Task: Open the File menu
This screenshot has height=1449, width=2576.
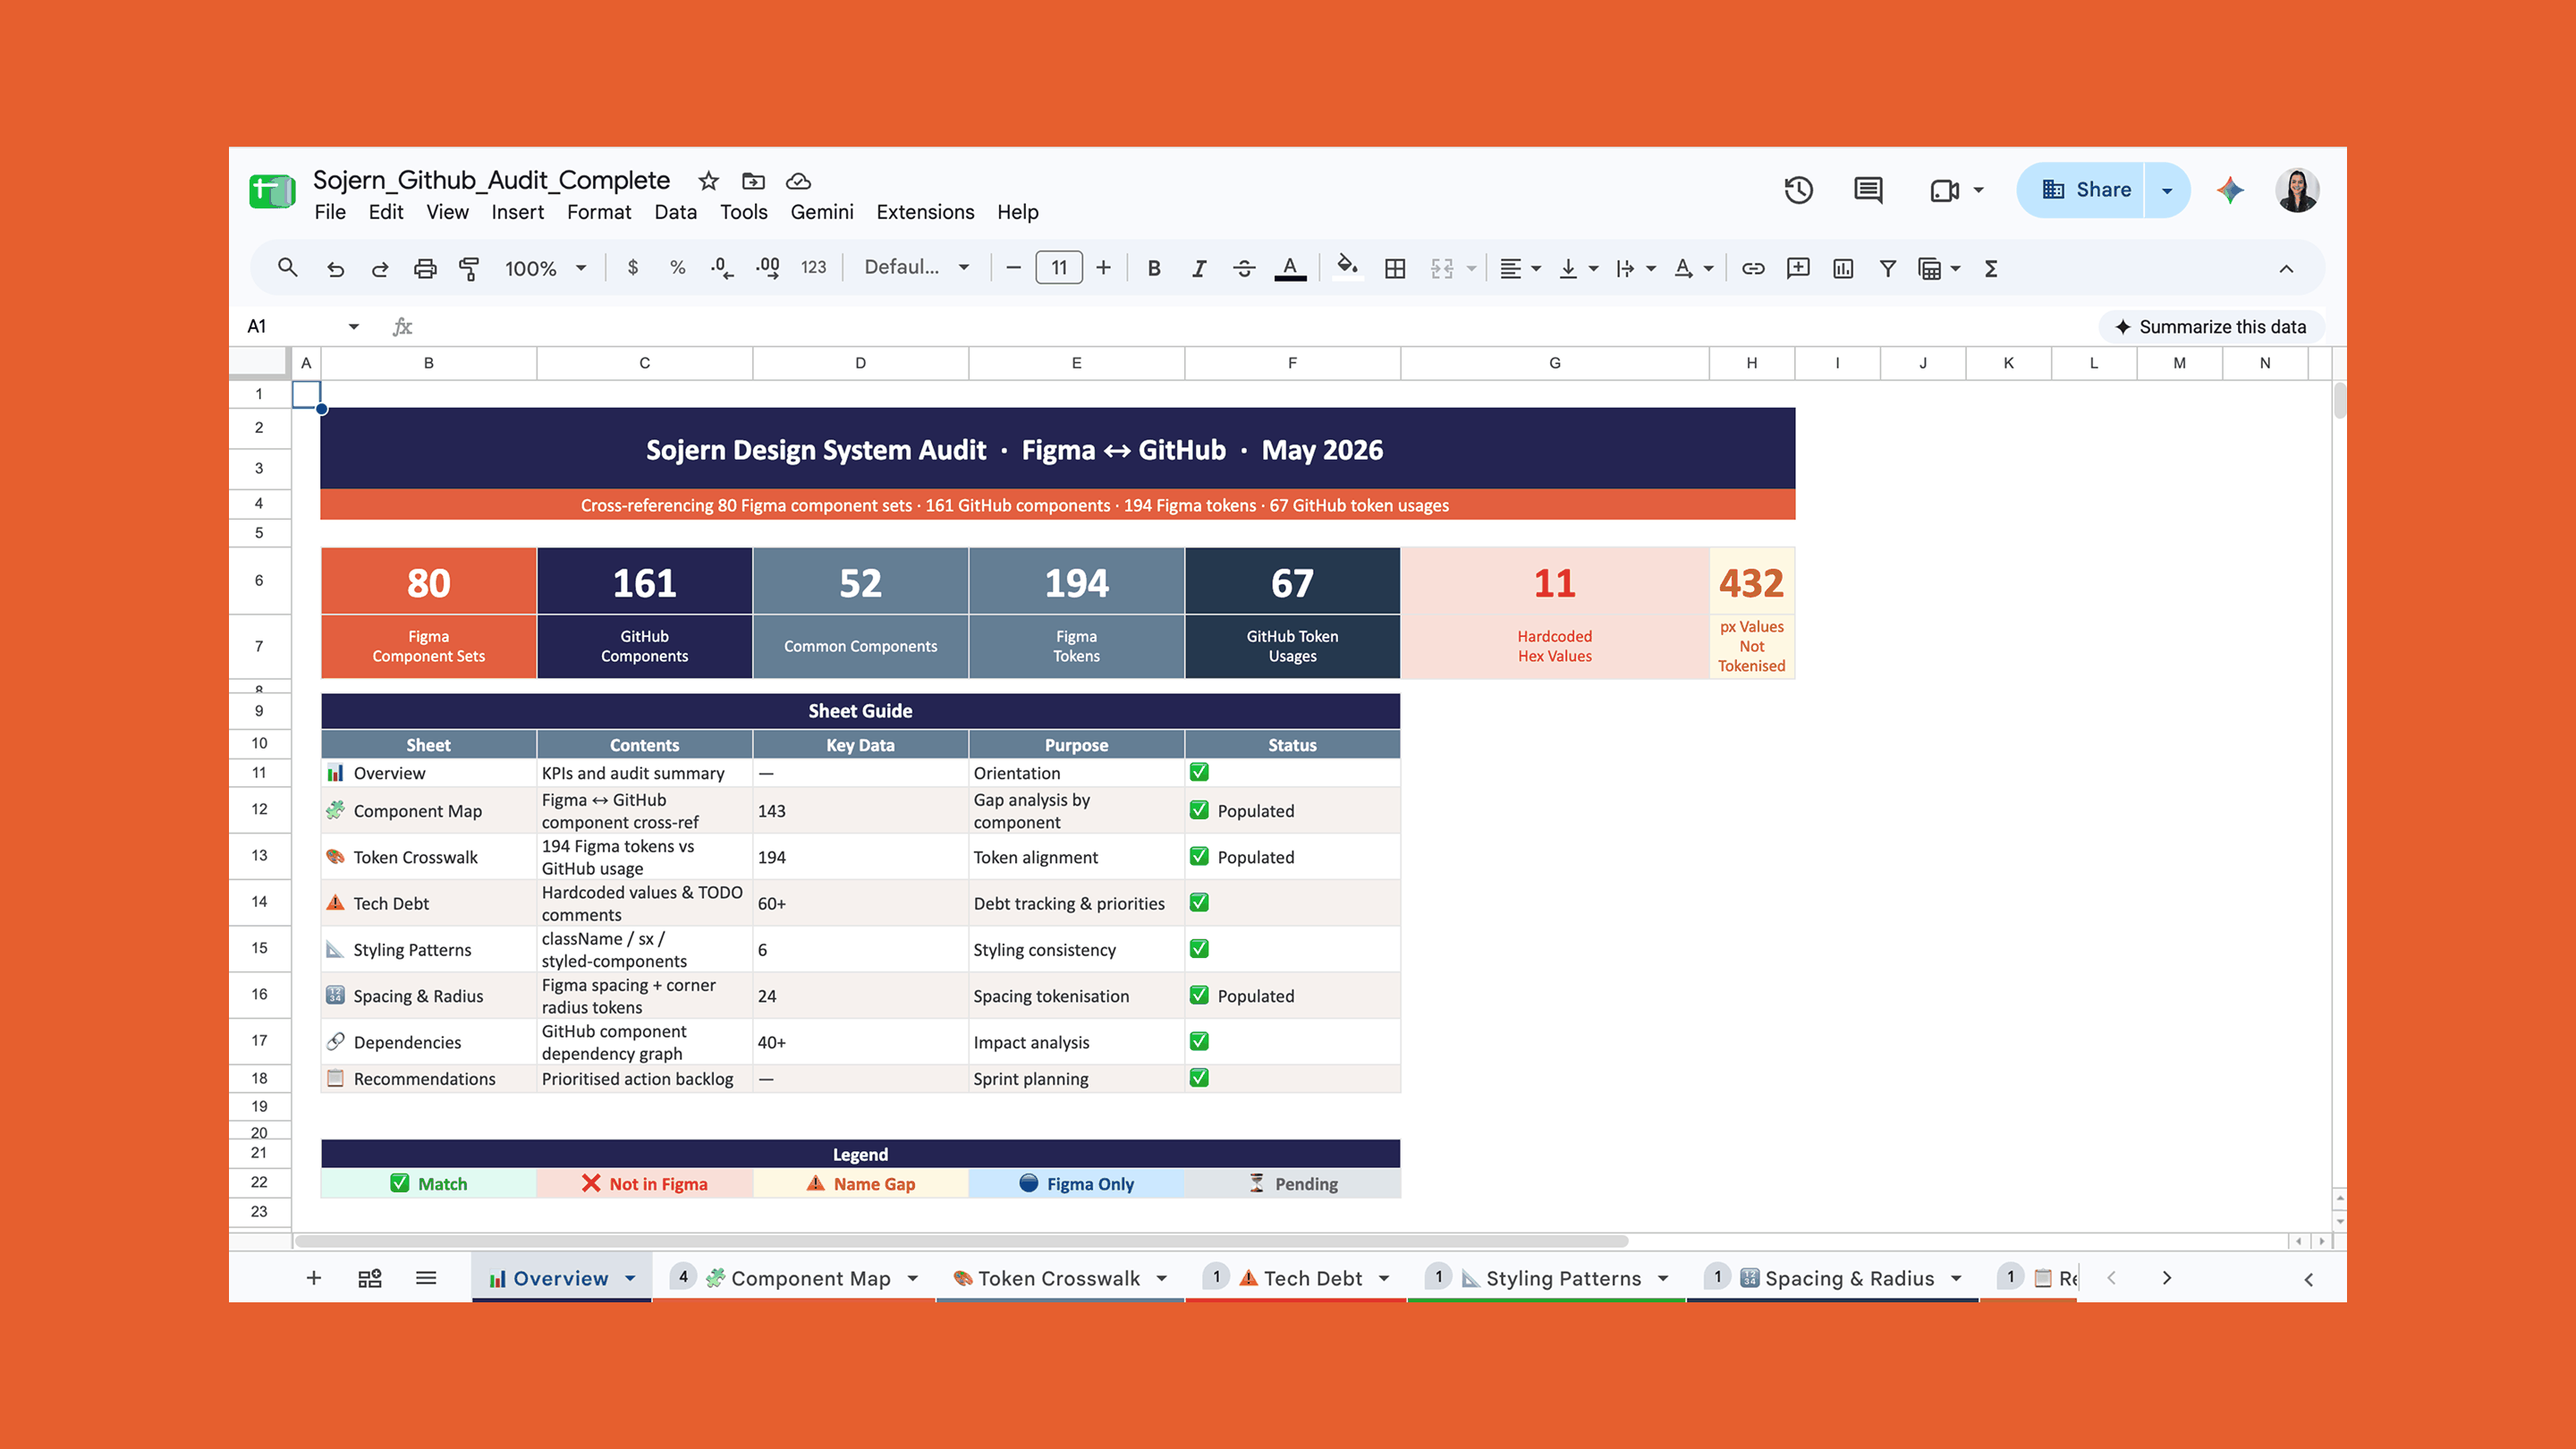Action: click(x=330, y=212)
